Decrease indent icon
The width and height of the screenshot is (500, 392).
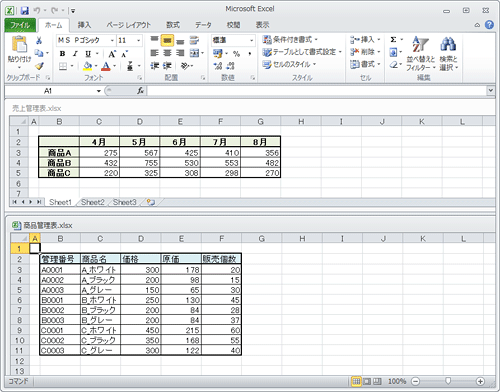(x=154, y=66)
